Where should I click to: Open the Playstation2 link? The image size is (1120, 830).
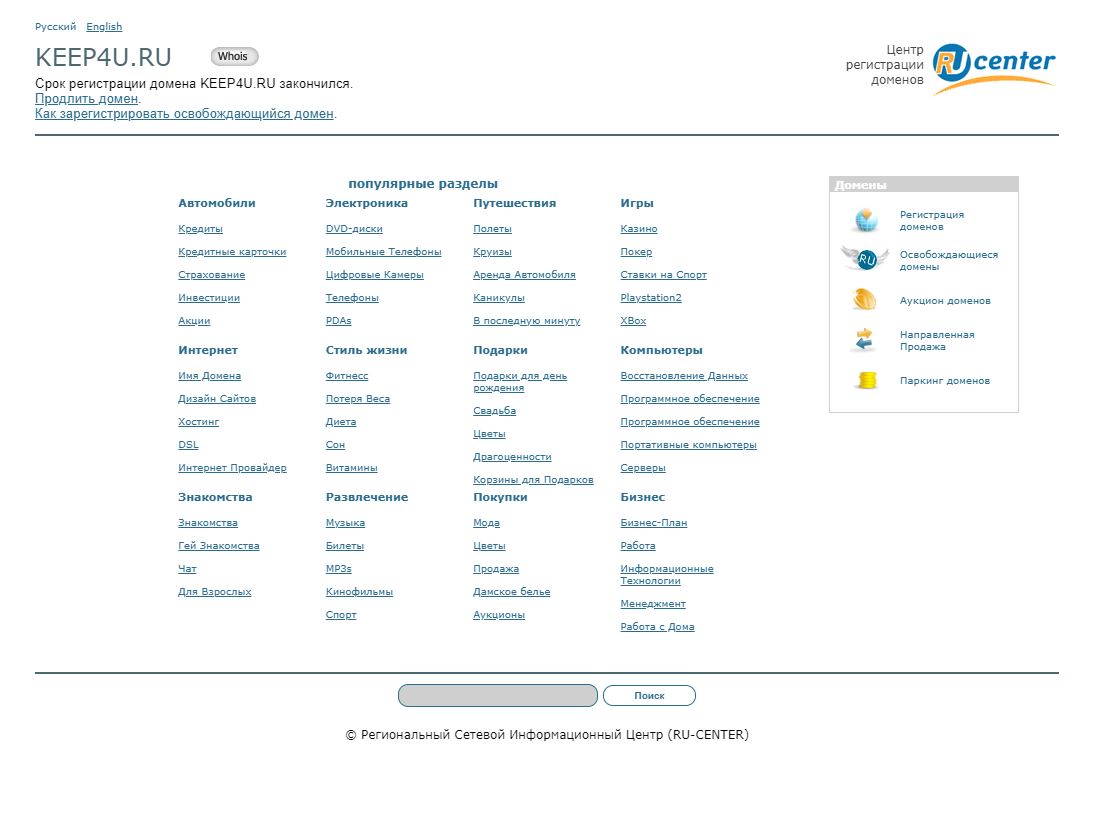pyautogui.click(x=651, y=297)
